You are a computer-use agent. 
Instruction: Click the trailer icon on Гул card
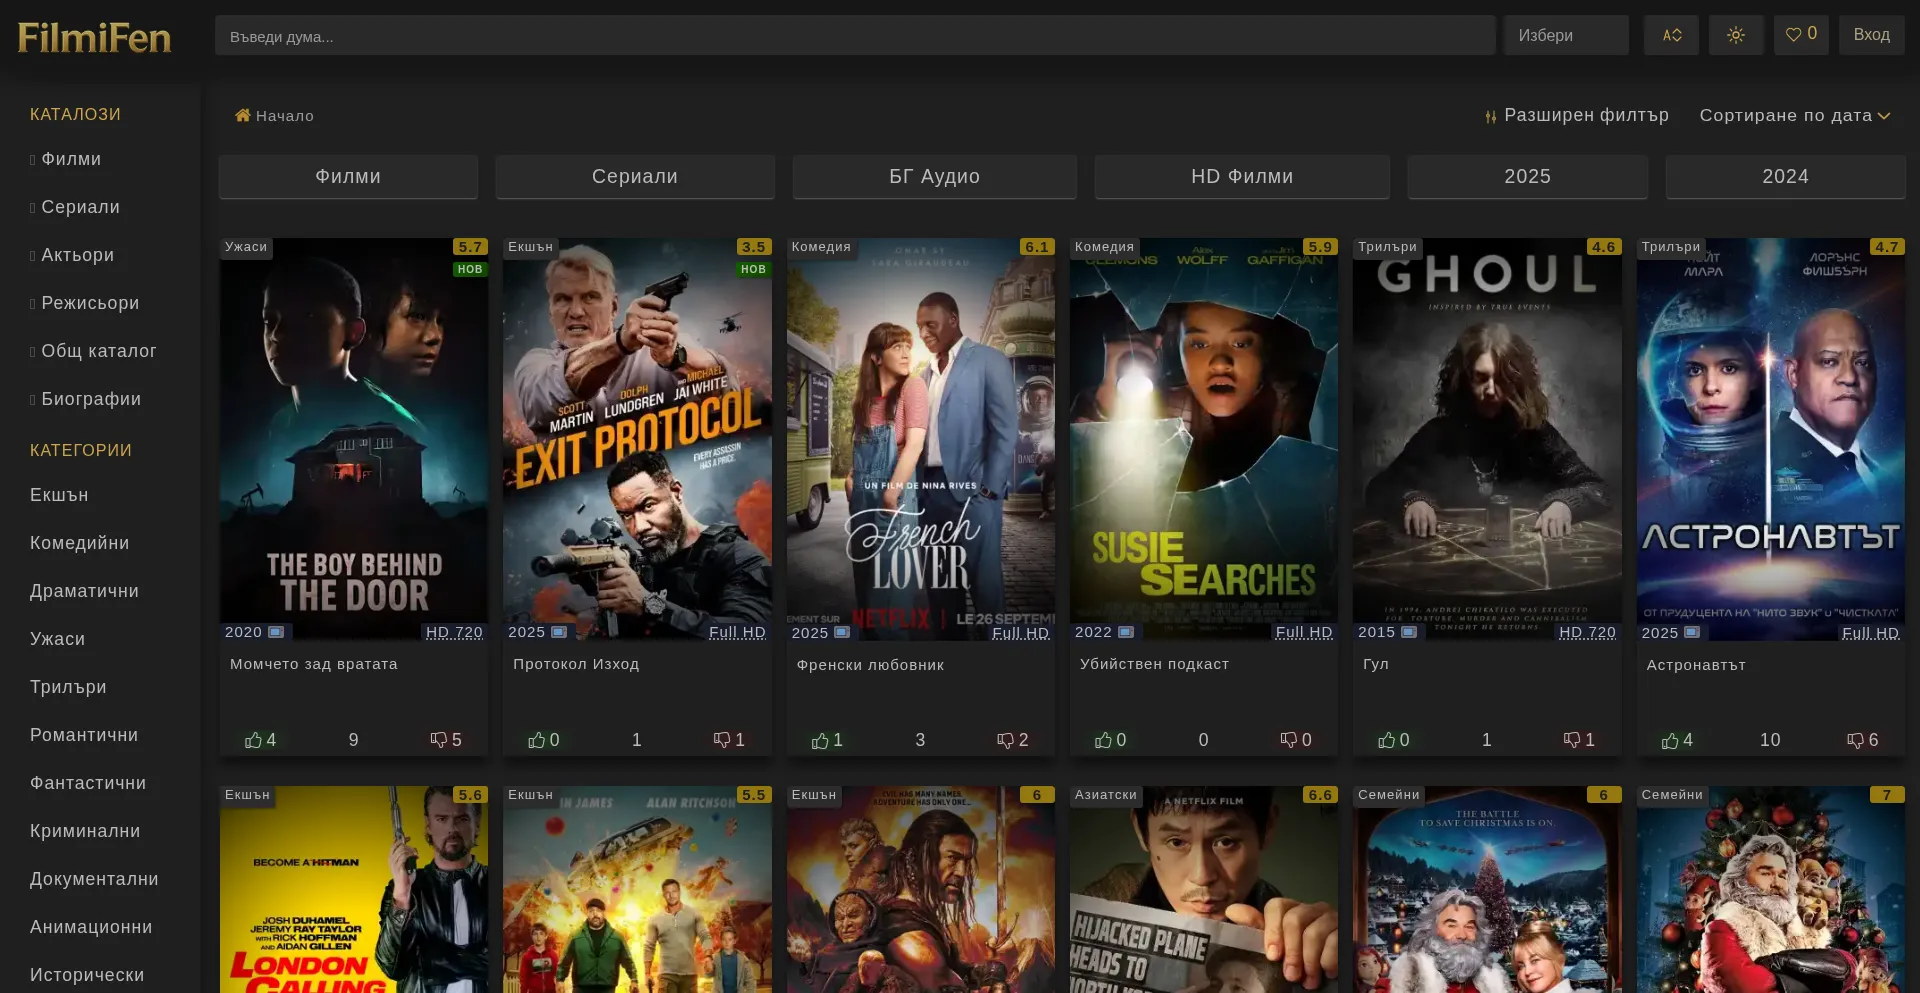pyautogui.click(x=1409, y=632)
